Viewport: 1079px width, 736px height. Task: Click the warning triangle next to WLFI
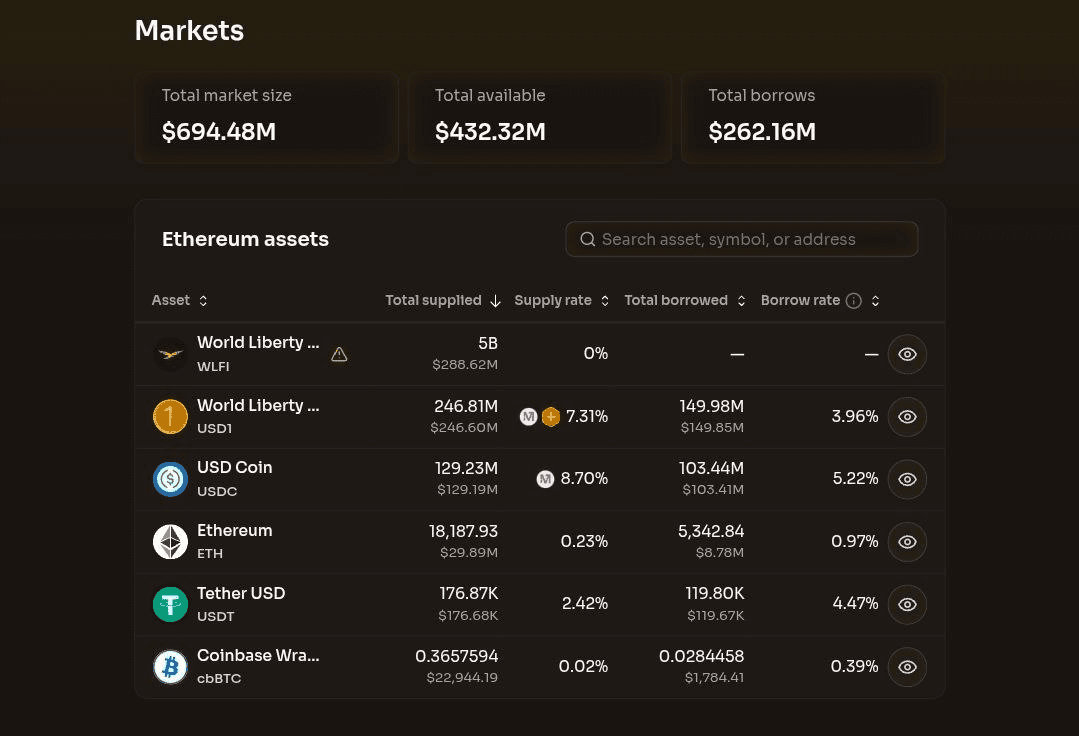point(339,354)
